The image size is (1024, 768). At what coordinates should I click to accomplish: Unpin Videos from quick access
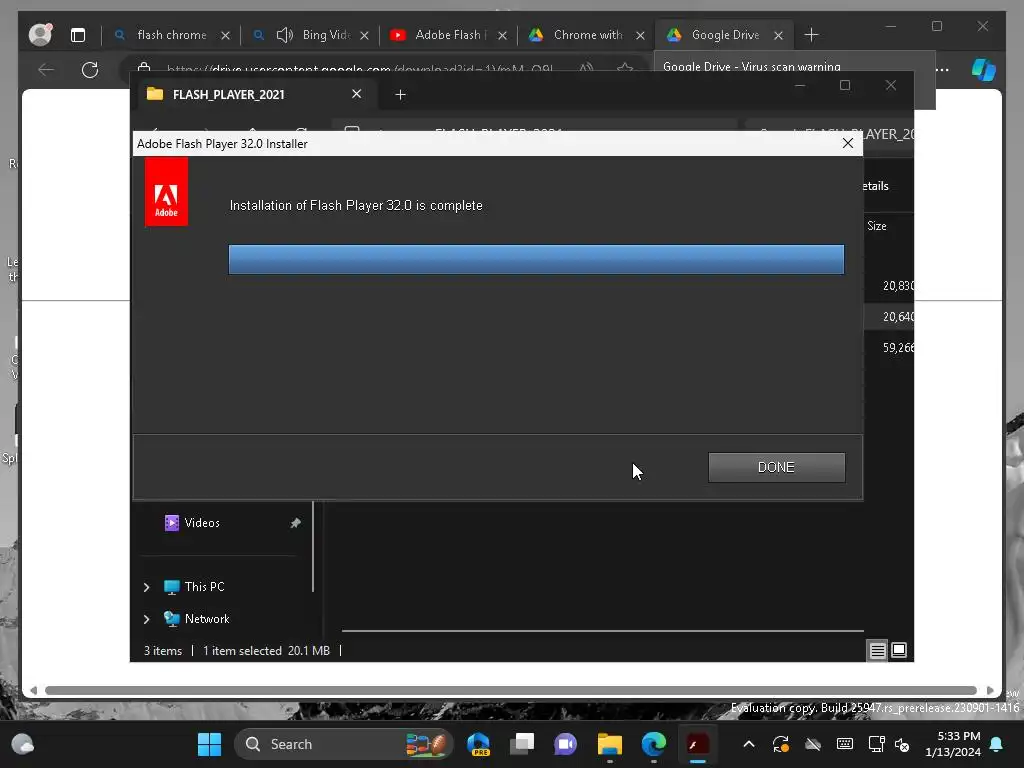295,522
